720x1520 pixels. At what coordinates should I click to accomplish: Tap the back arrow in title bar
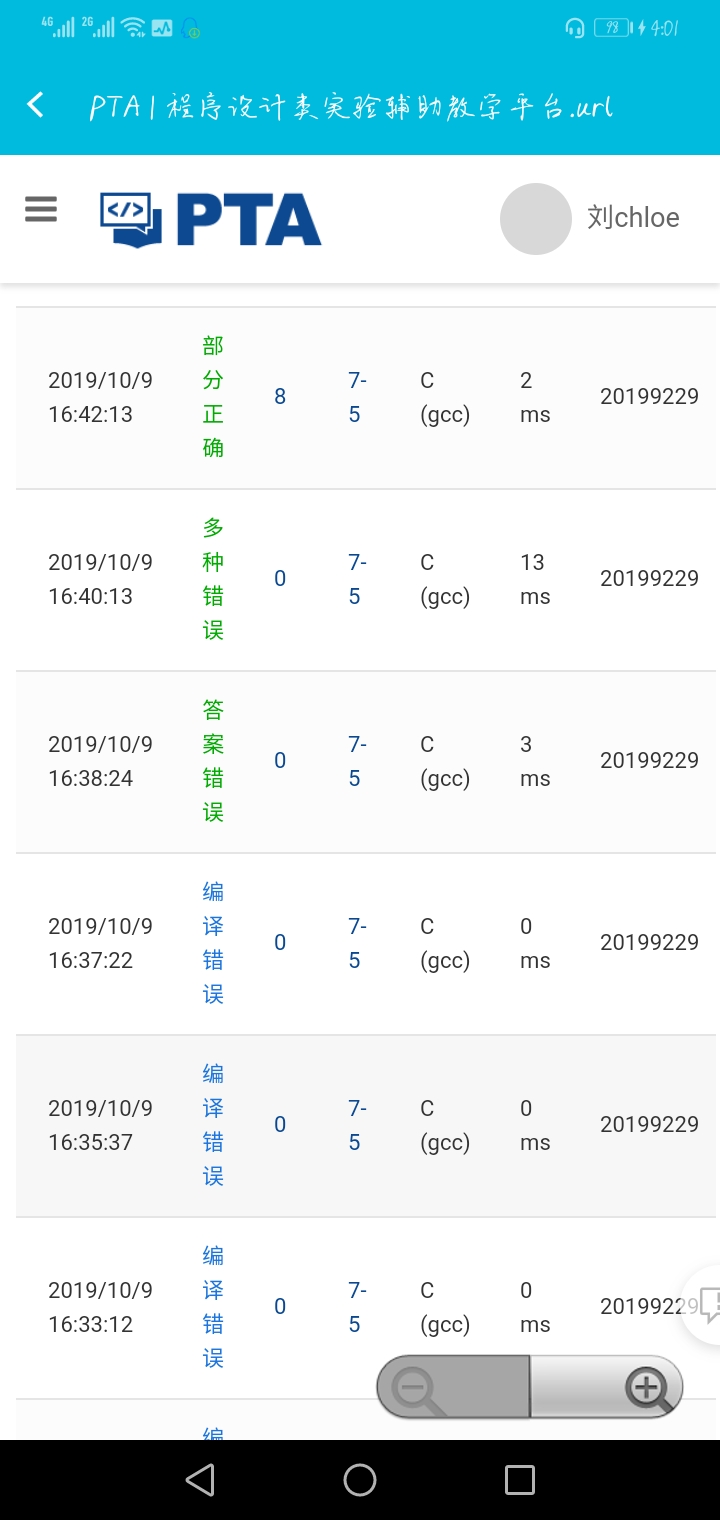coord(36,105)
